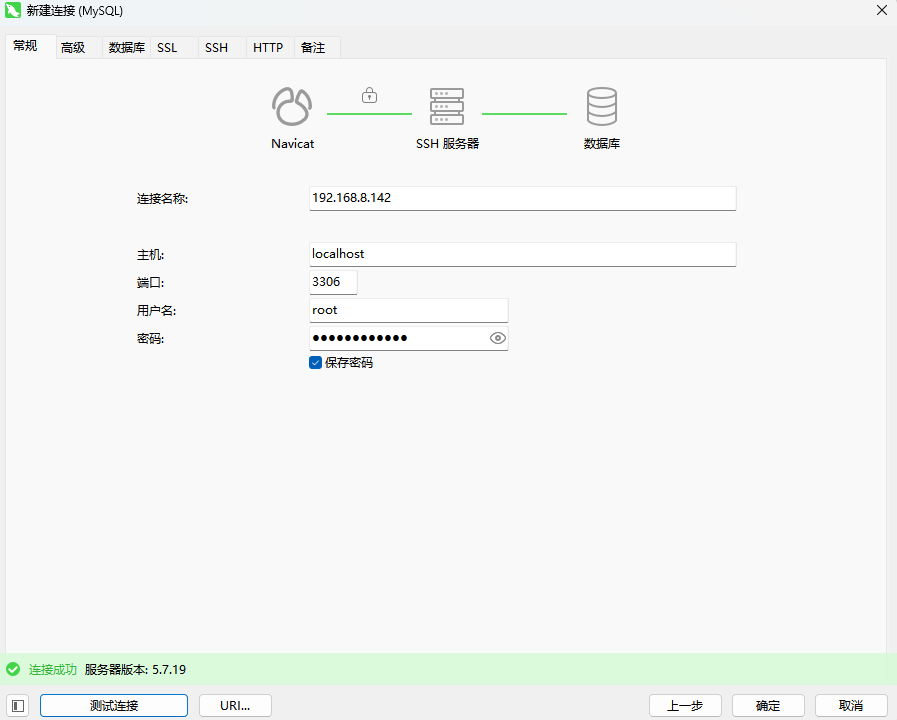The width and height of the screenshot is (897, 720).
Task: Click the 用户名: field label
Action: 156,311
